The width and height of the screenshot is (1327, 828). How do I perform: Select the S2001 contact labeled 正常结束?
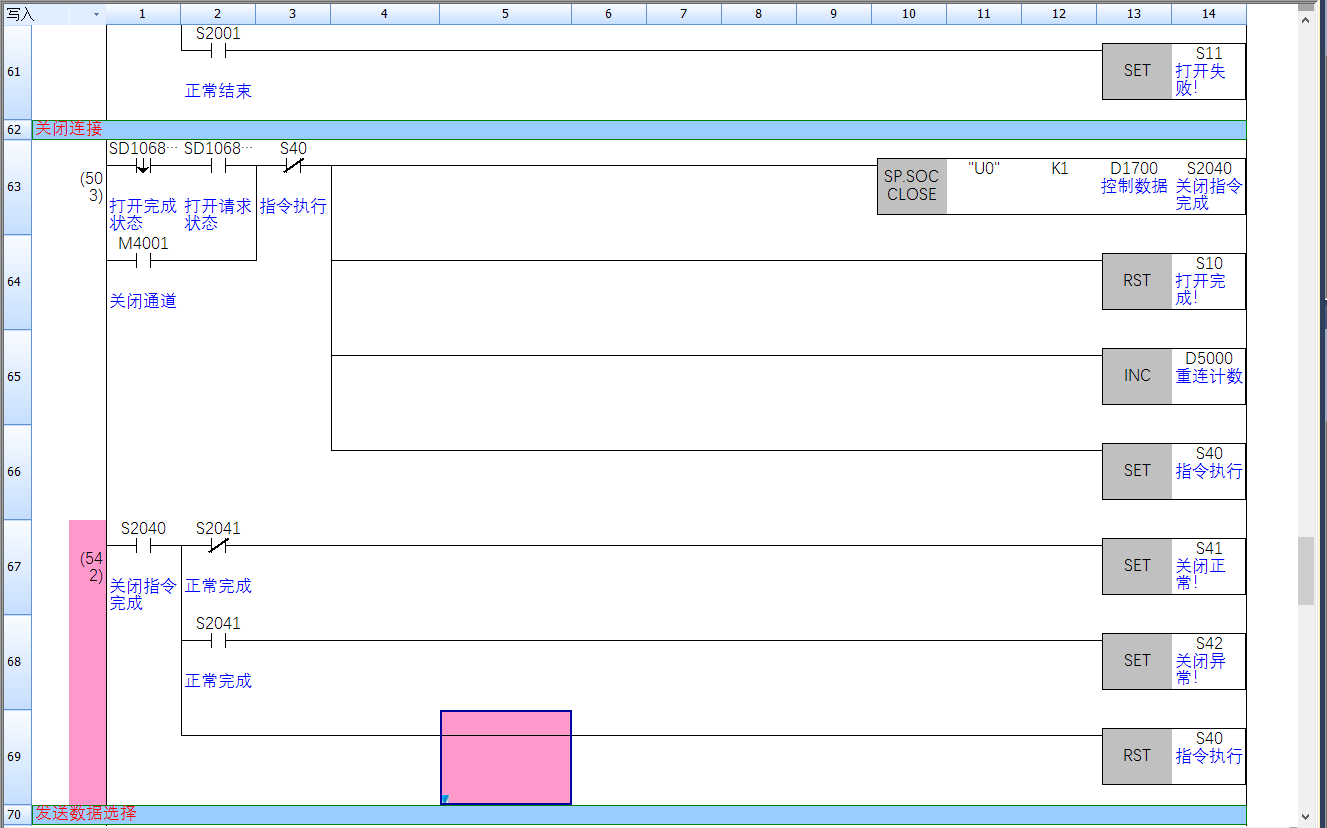218,51
